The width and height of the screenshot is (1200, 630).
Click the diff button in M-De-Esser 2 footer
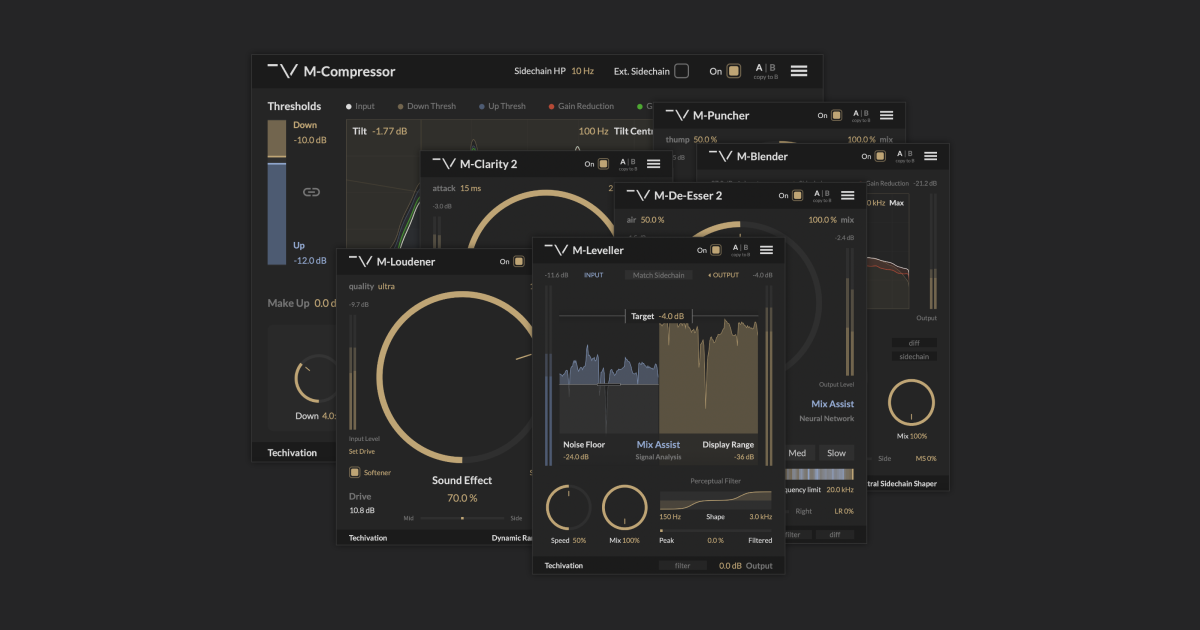[834, 534]
